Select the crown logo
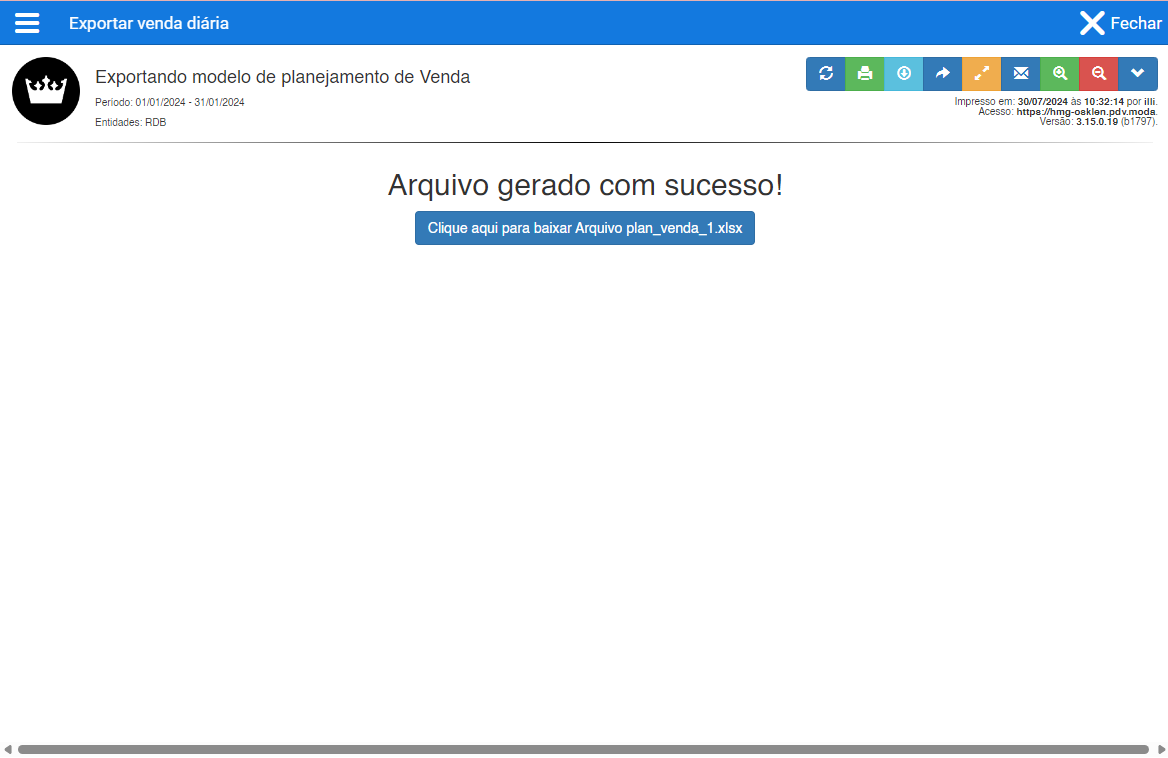The image size is (1168, 758). [45, 90]
